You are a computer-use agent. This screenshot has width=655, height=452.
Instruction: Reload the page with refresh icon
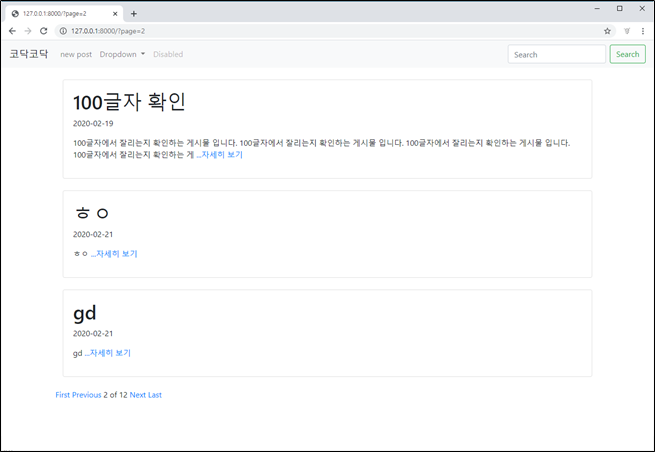[x=43, y=31]
